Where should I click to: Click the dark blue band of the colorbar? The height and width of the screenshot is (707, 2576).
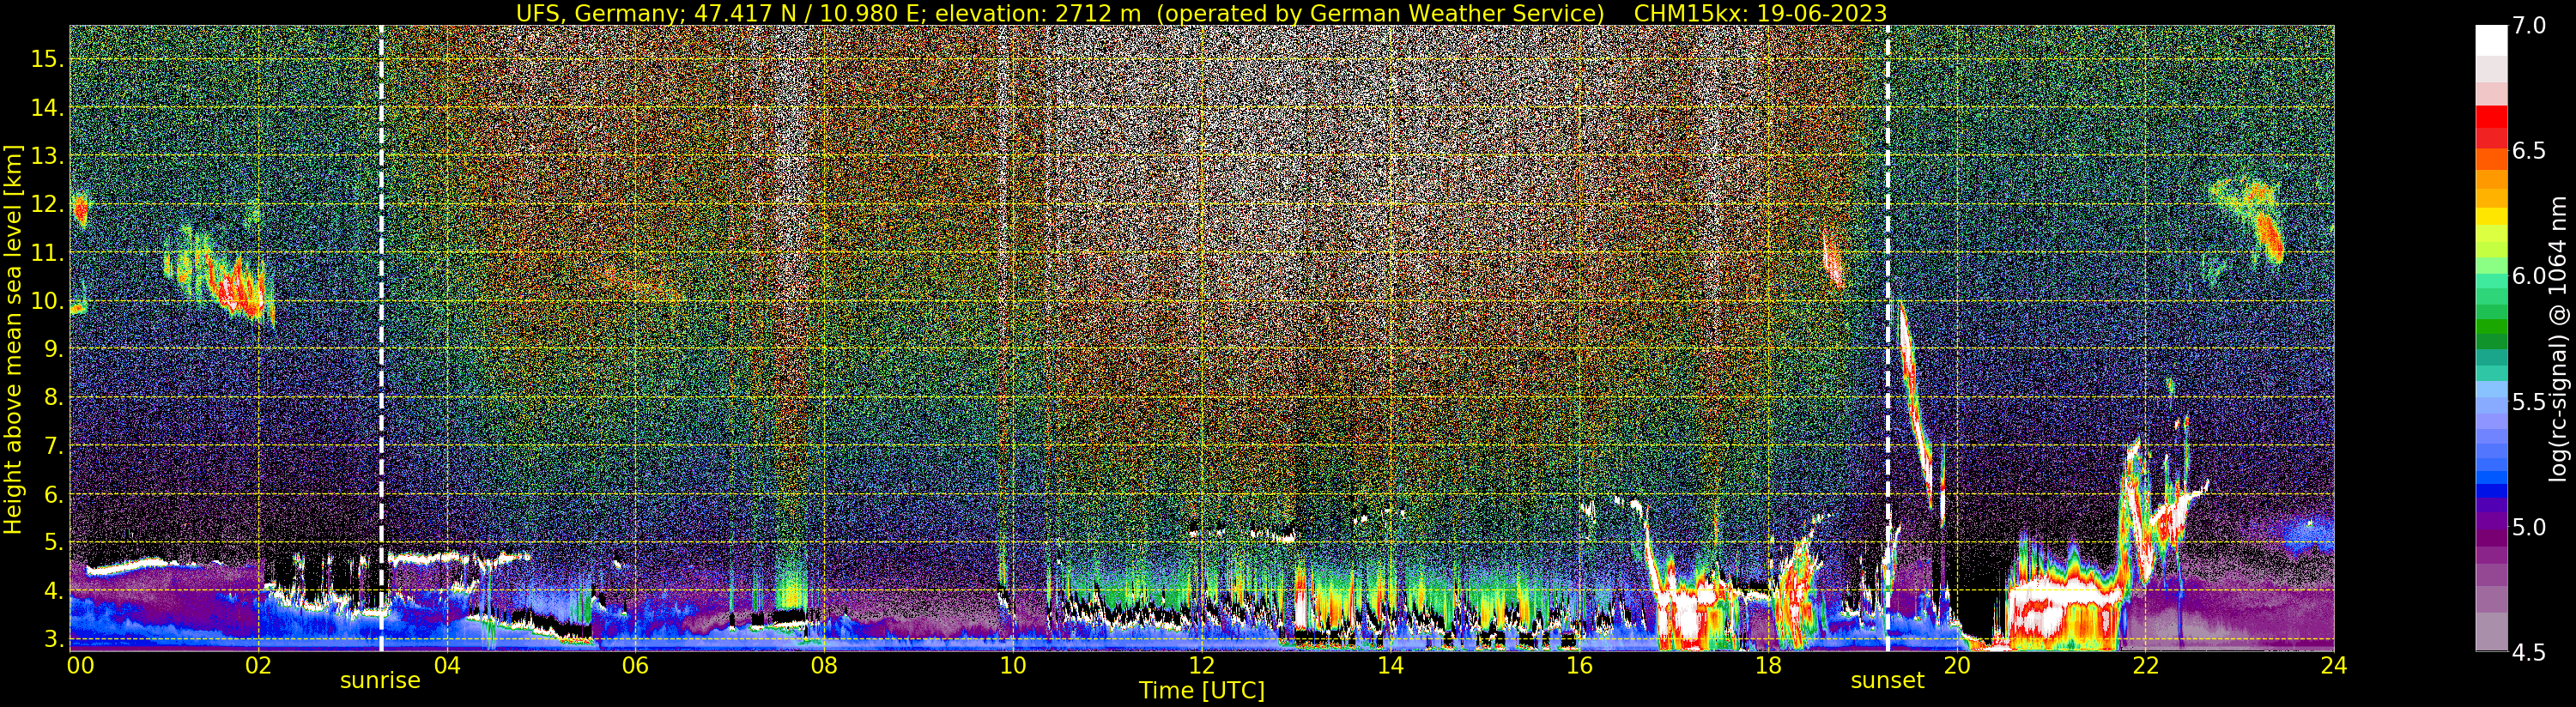[x=2491, y=490]
